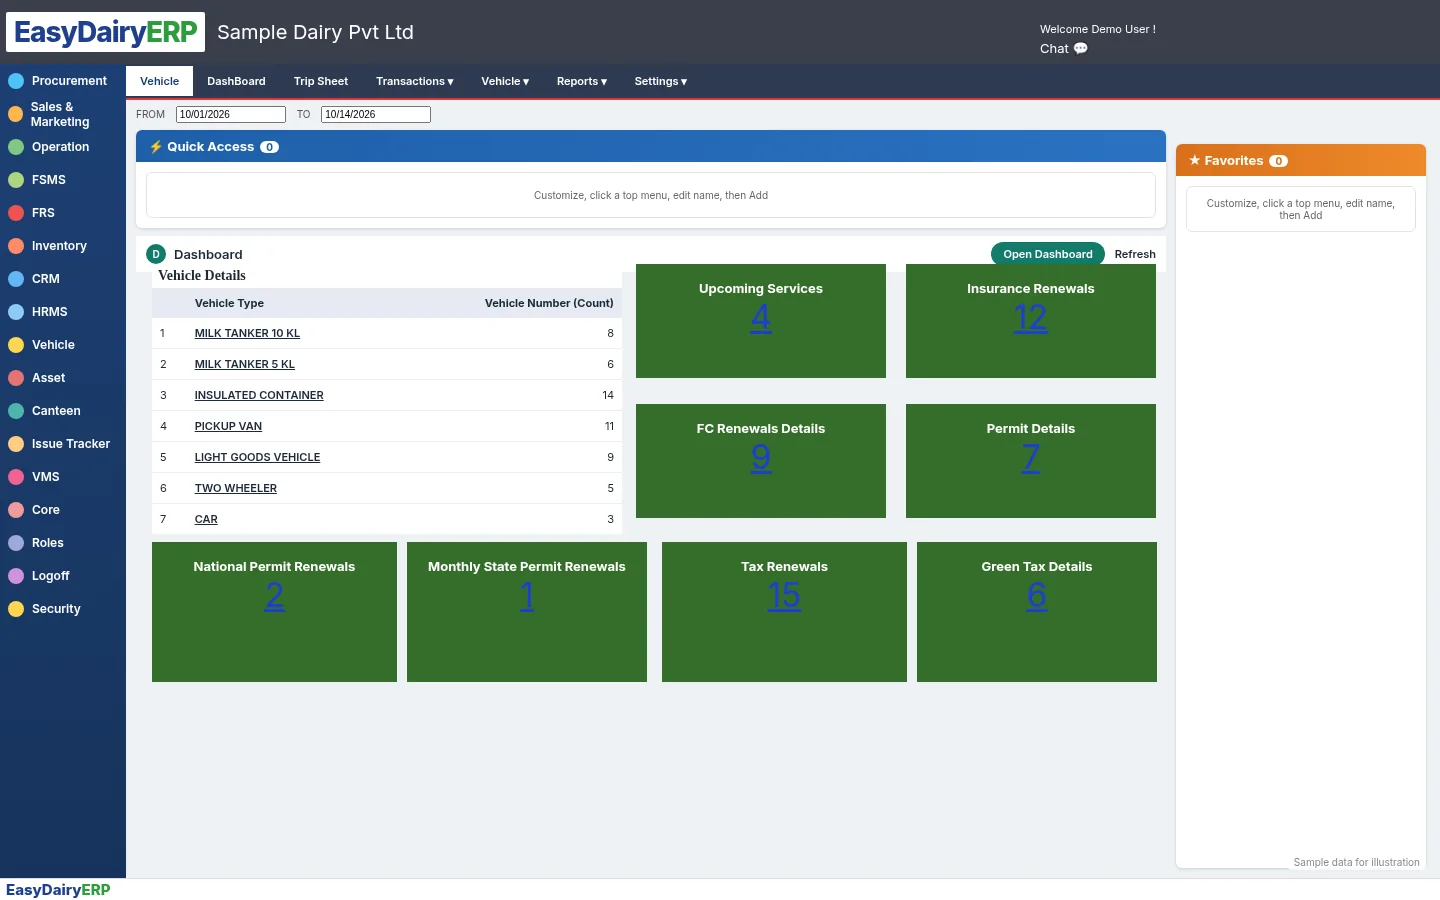
Task: Click the HRMS sidebar circle icon
Action: pos(16,312)
